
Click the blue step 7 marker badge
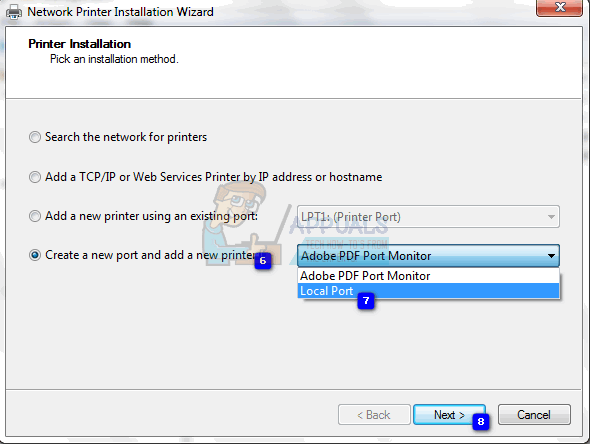tap(366, 301)
